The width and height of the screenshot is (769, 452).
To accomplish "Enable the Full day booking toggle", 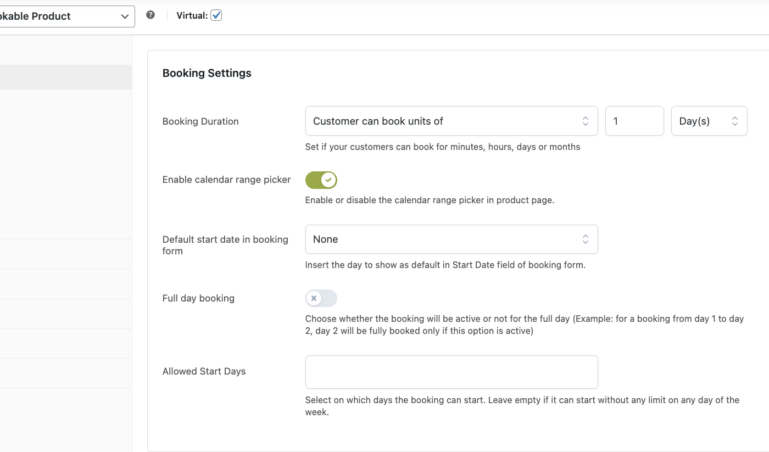I will point(321,298).
